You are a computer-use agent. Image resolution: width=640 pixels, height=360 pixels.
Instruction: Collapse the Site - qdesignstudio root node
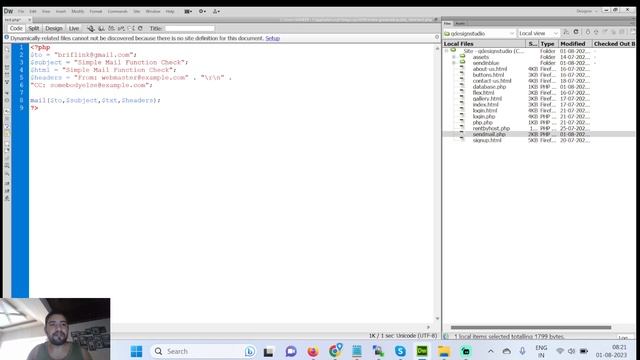pos(446,51)
